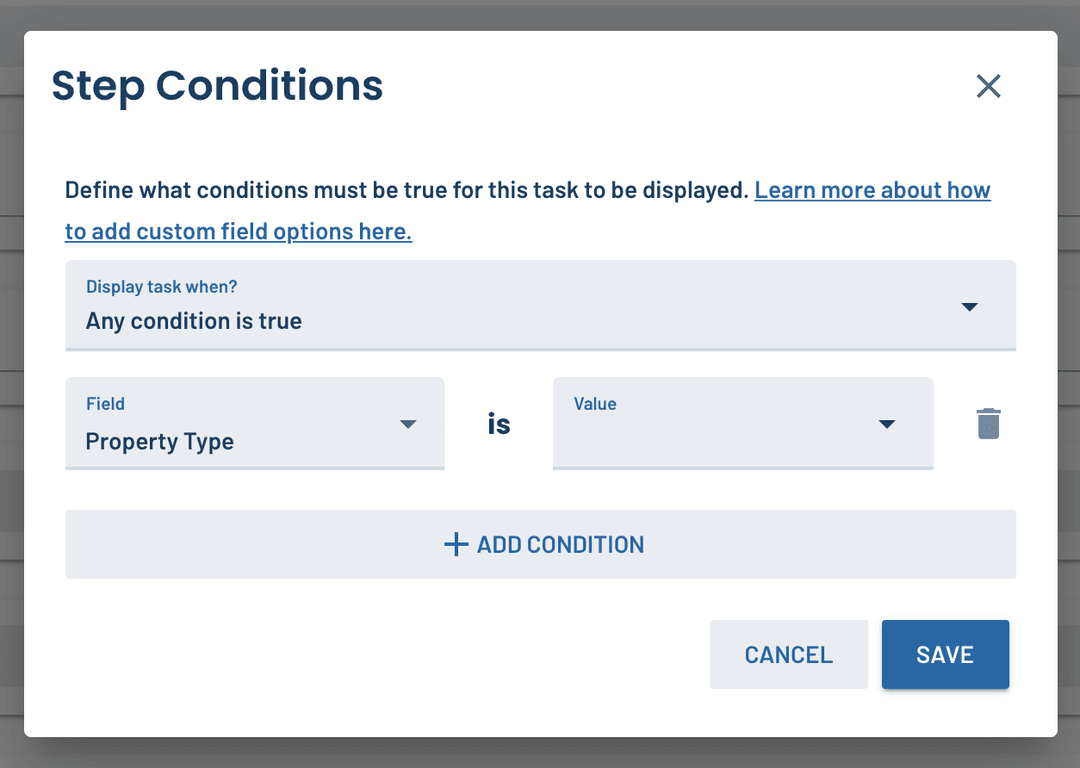Cancel changes to step conditions
Screen dimensions: 1080x768
(x=788, y=654)
